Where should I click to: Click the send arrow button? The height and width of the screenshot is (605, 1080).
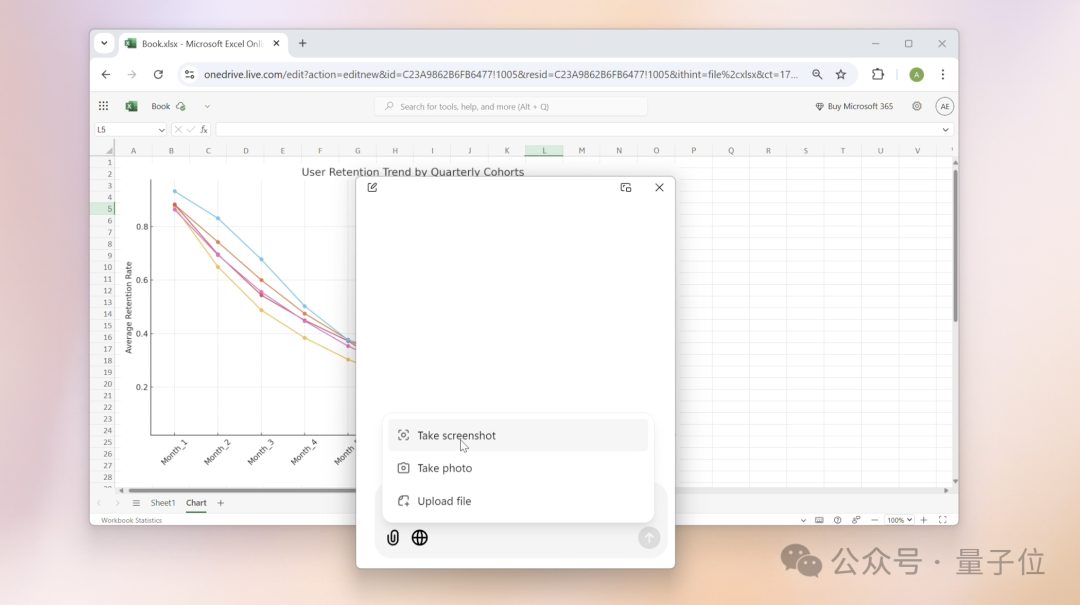(x=649, y=537)
